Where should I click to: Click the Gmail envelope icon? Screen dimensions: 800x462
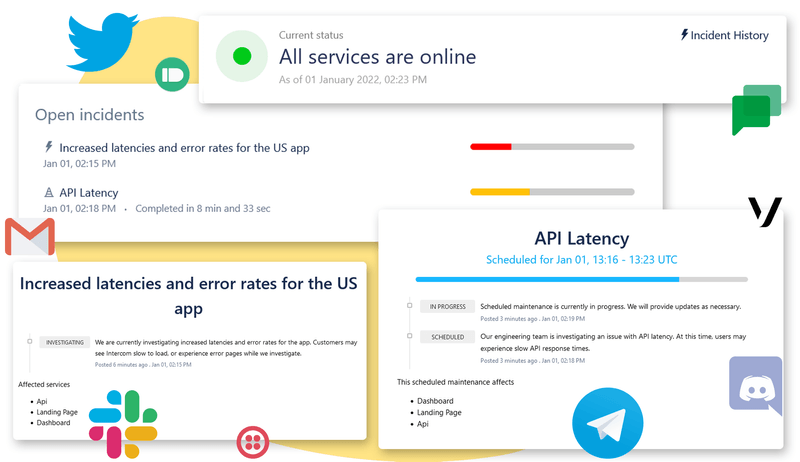click(30, 237)
